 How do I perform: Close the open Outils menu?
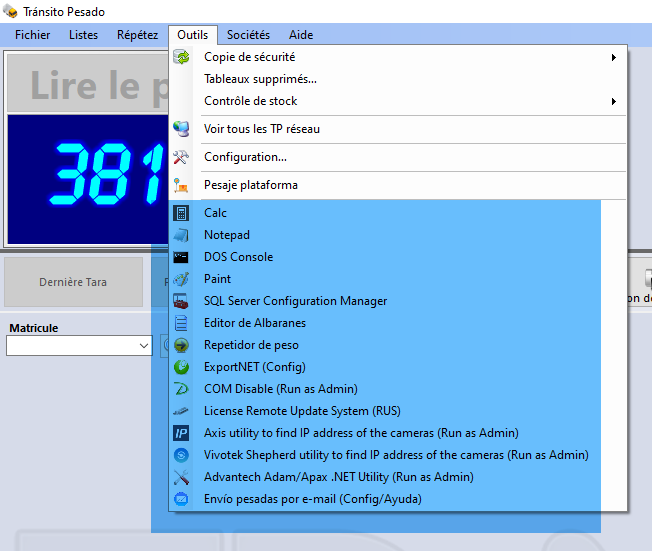(193, 35)
